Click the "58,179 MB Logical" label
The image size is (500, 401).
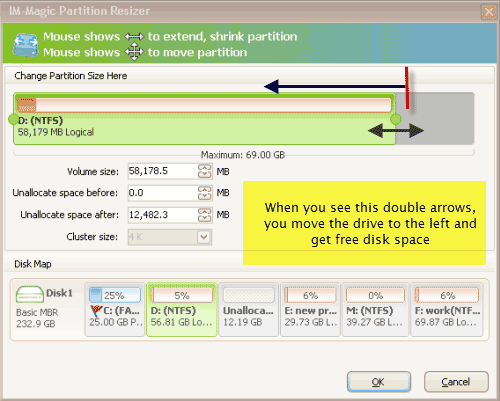click(x=56, y=132)
